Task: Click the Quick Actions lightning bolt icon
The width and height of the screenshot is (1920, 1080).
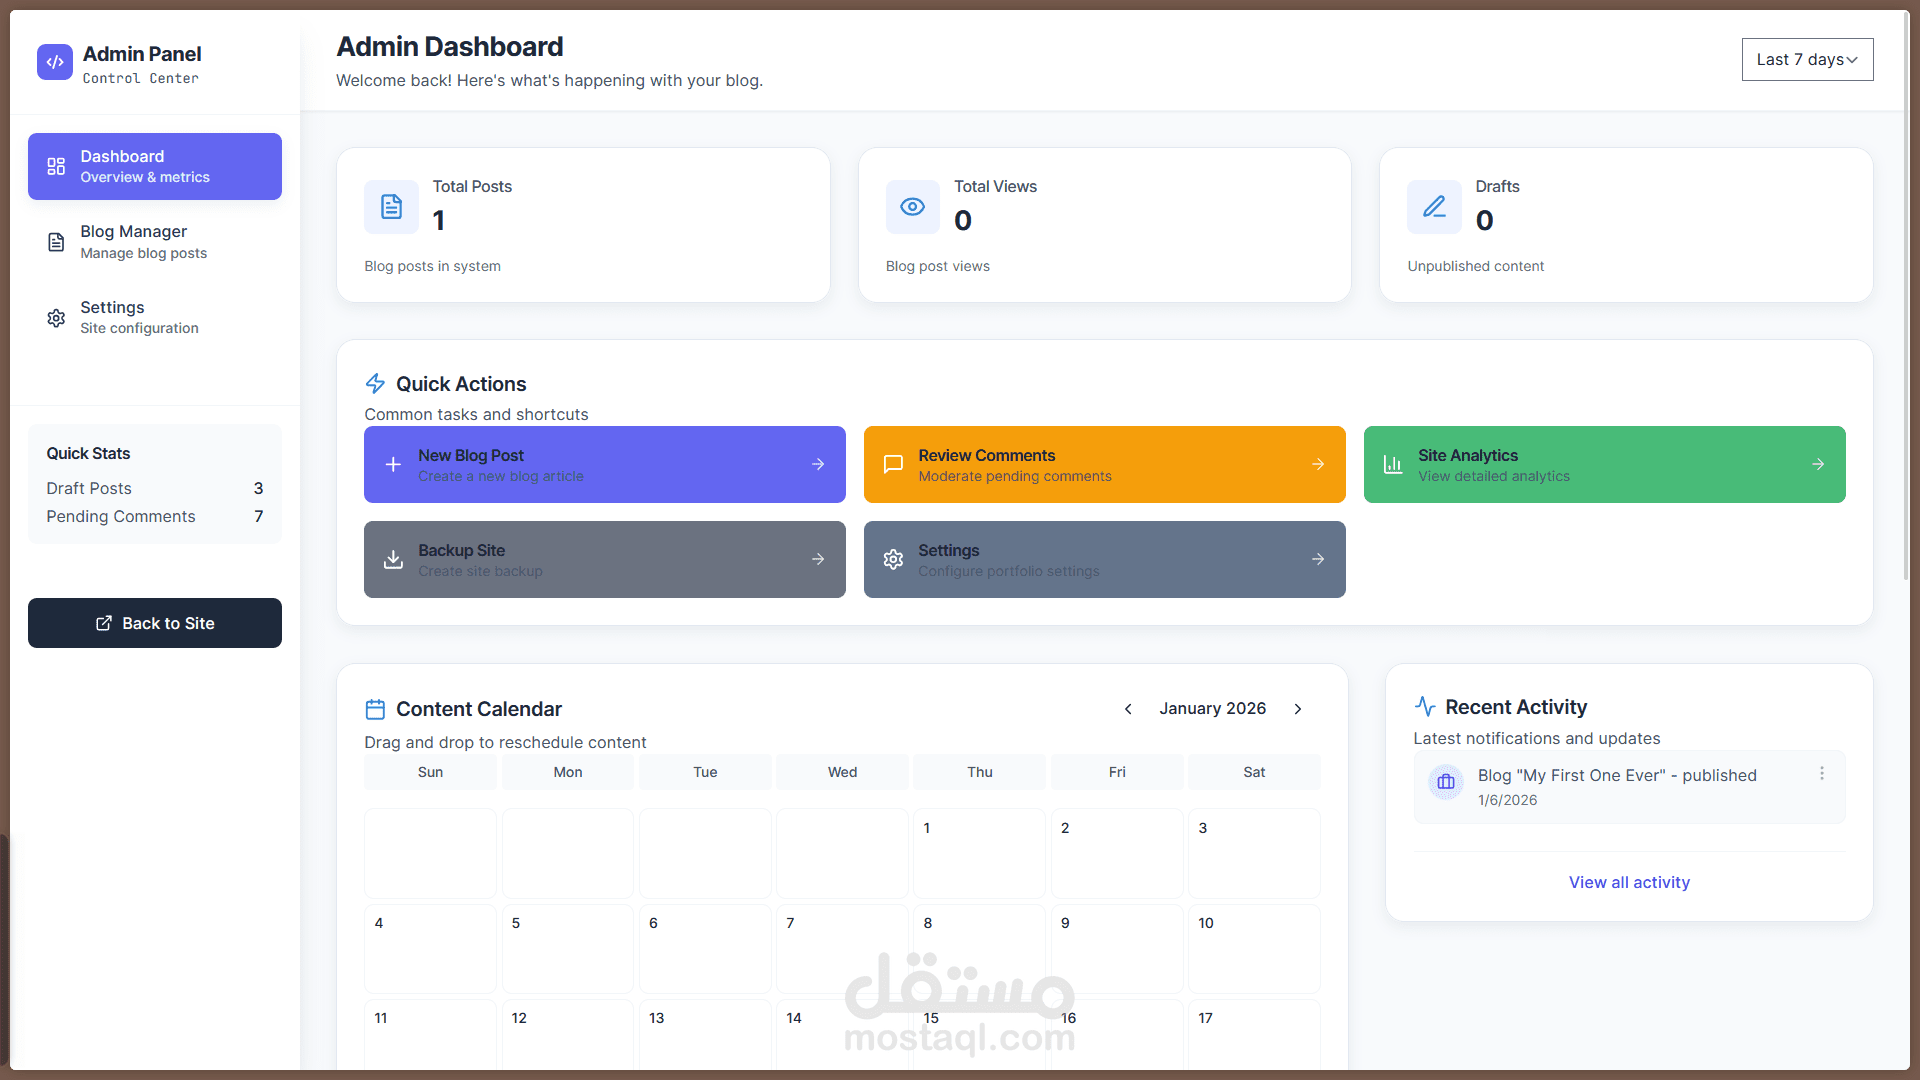Action: click(x=375, y=384)
